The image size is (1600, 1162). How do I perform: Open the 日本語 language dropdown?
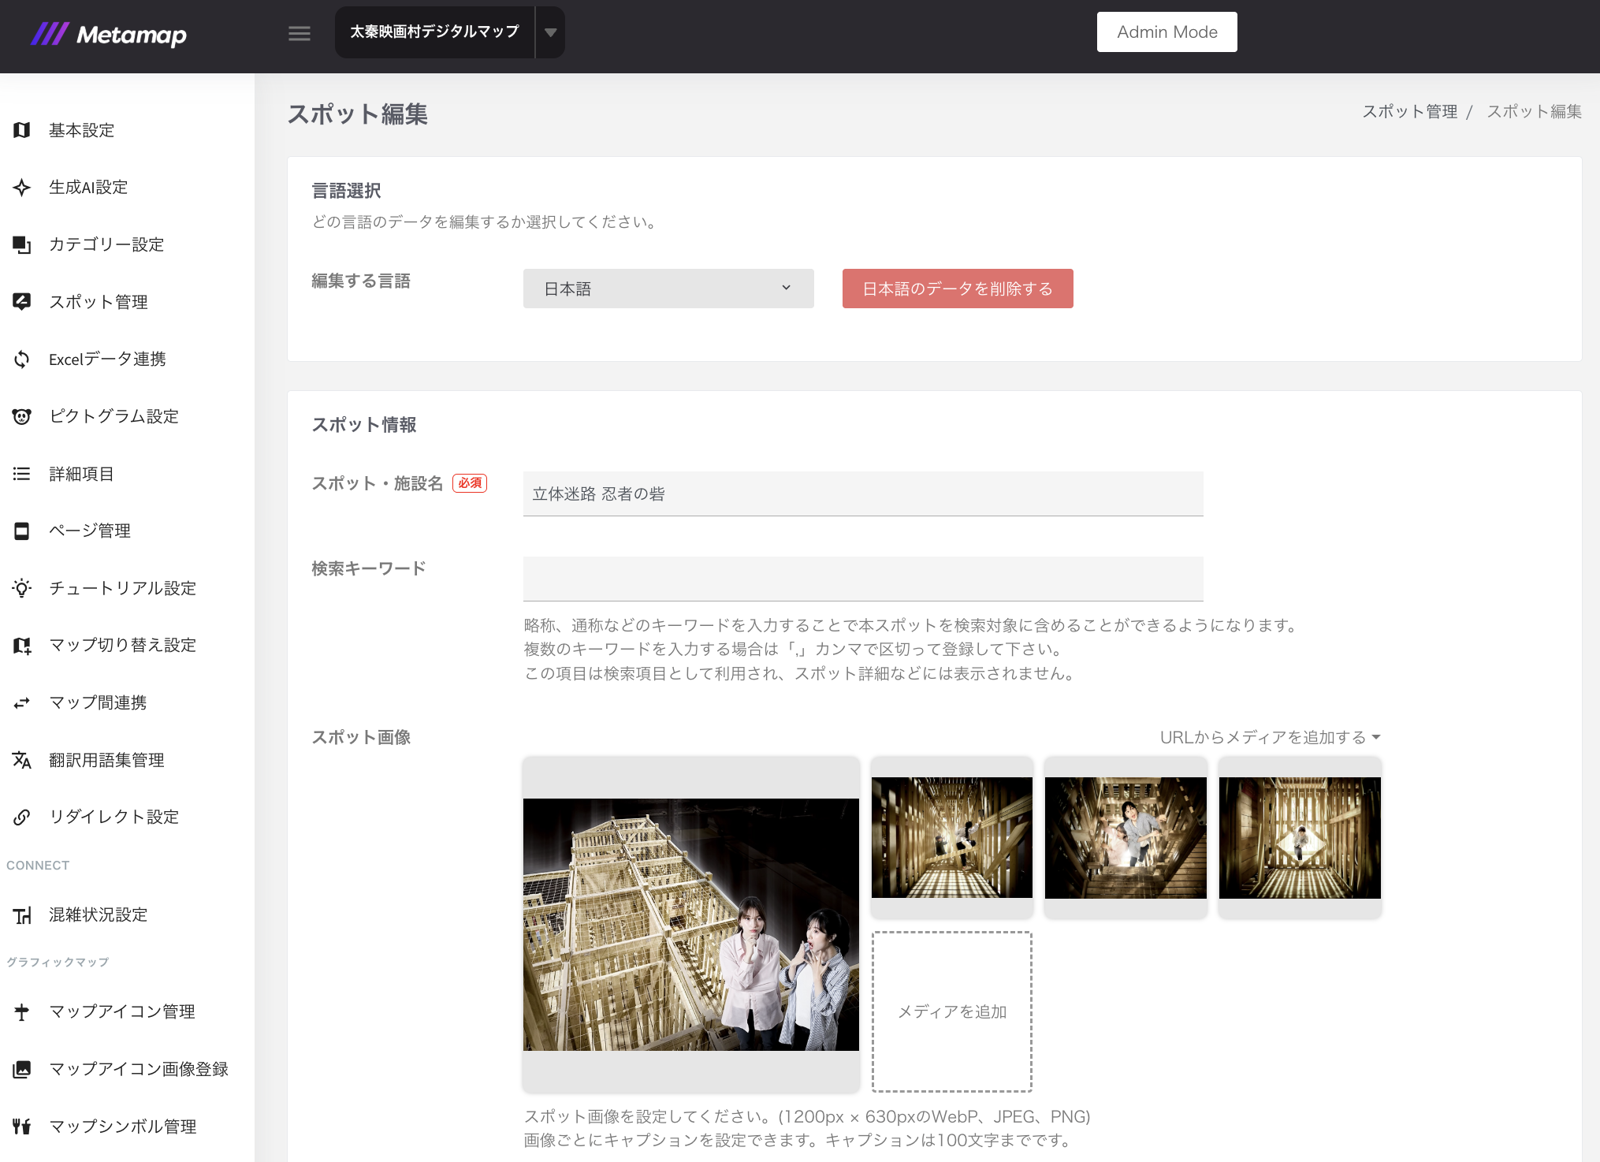668,288
